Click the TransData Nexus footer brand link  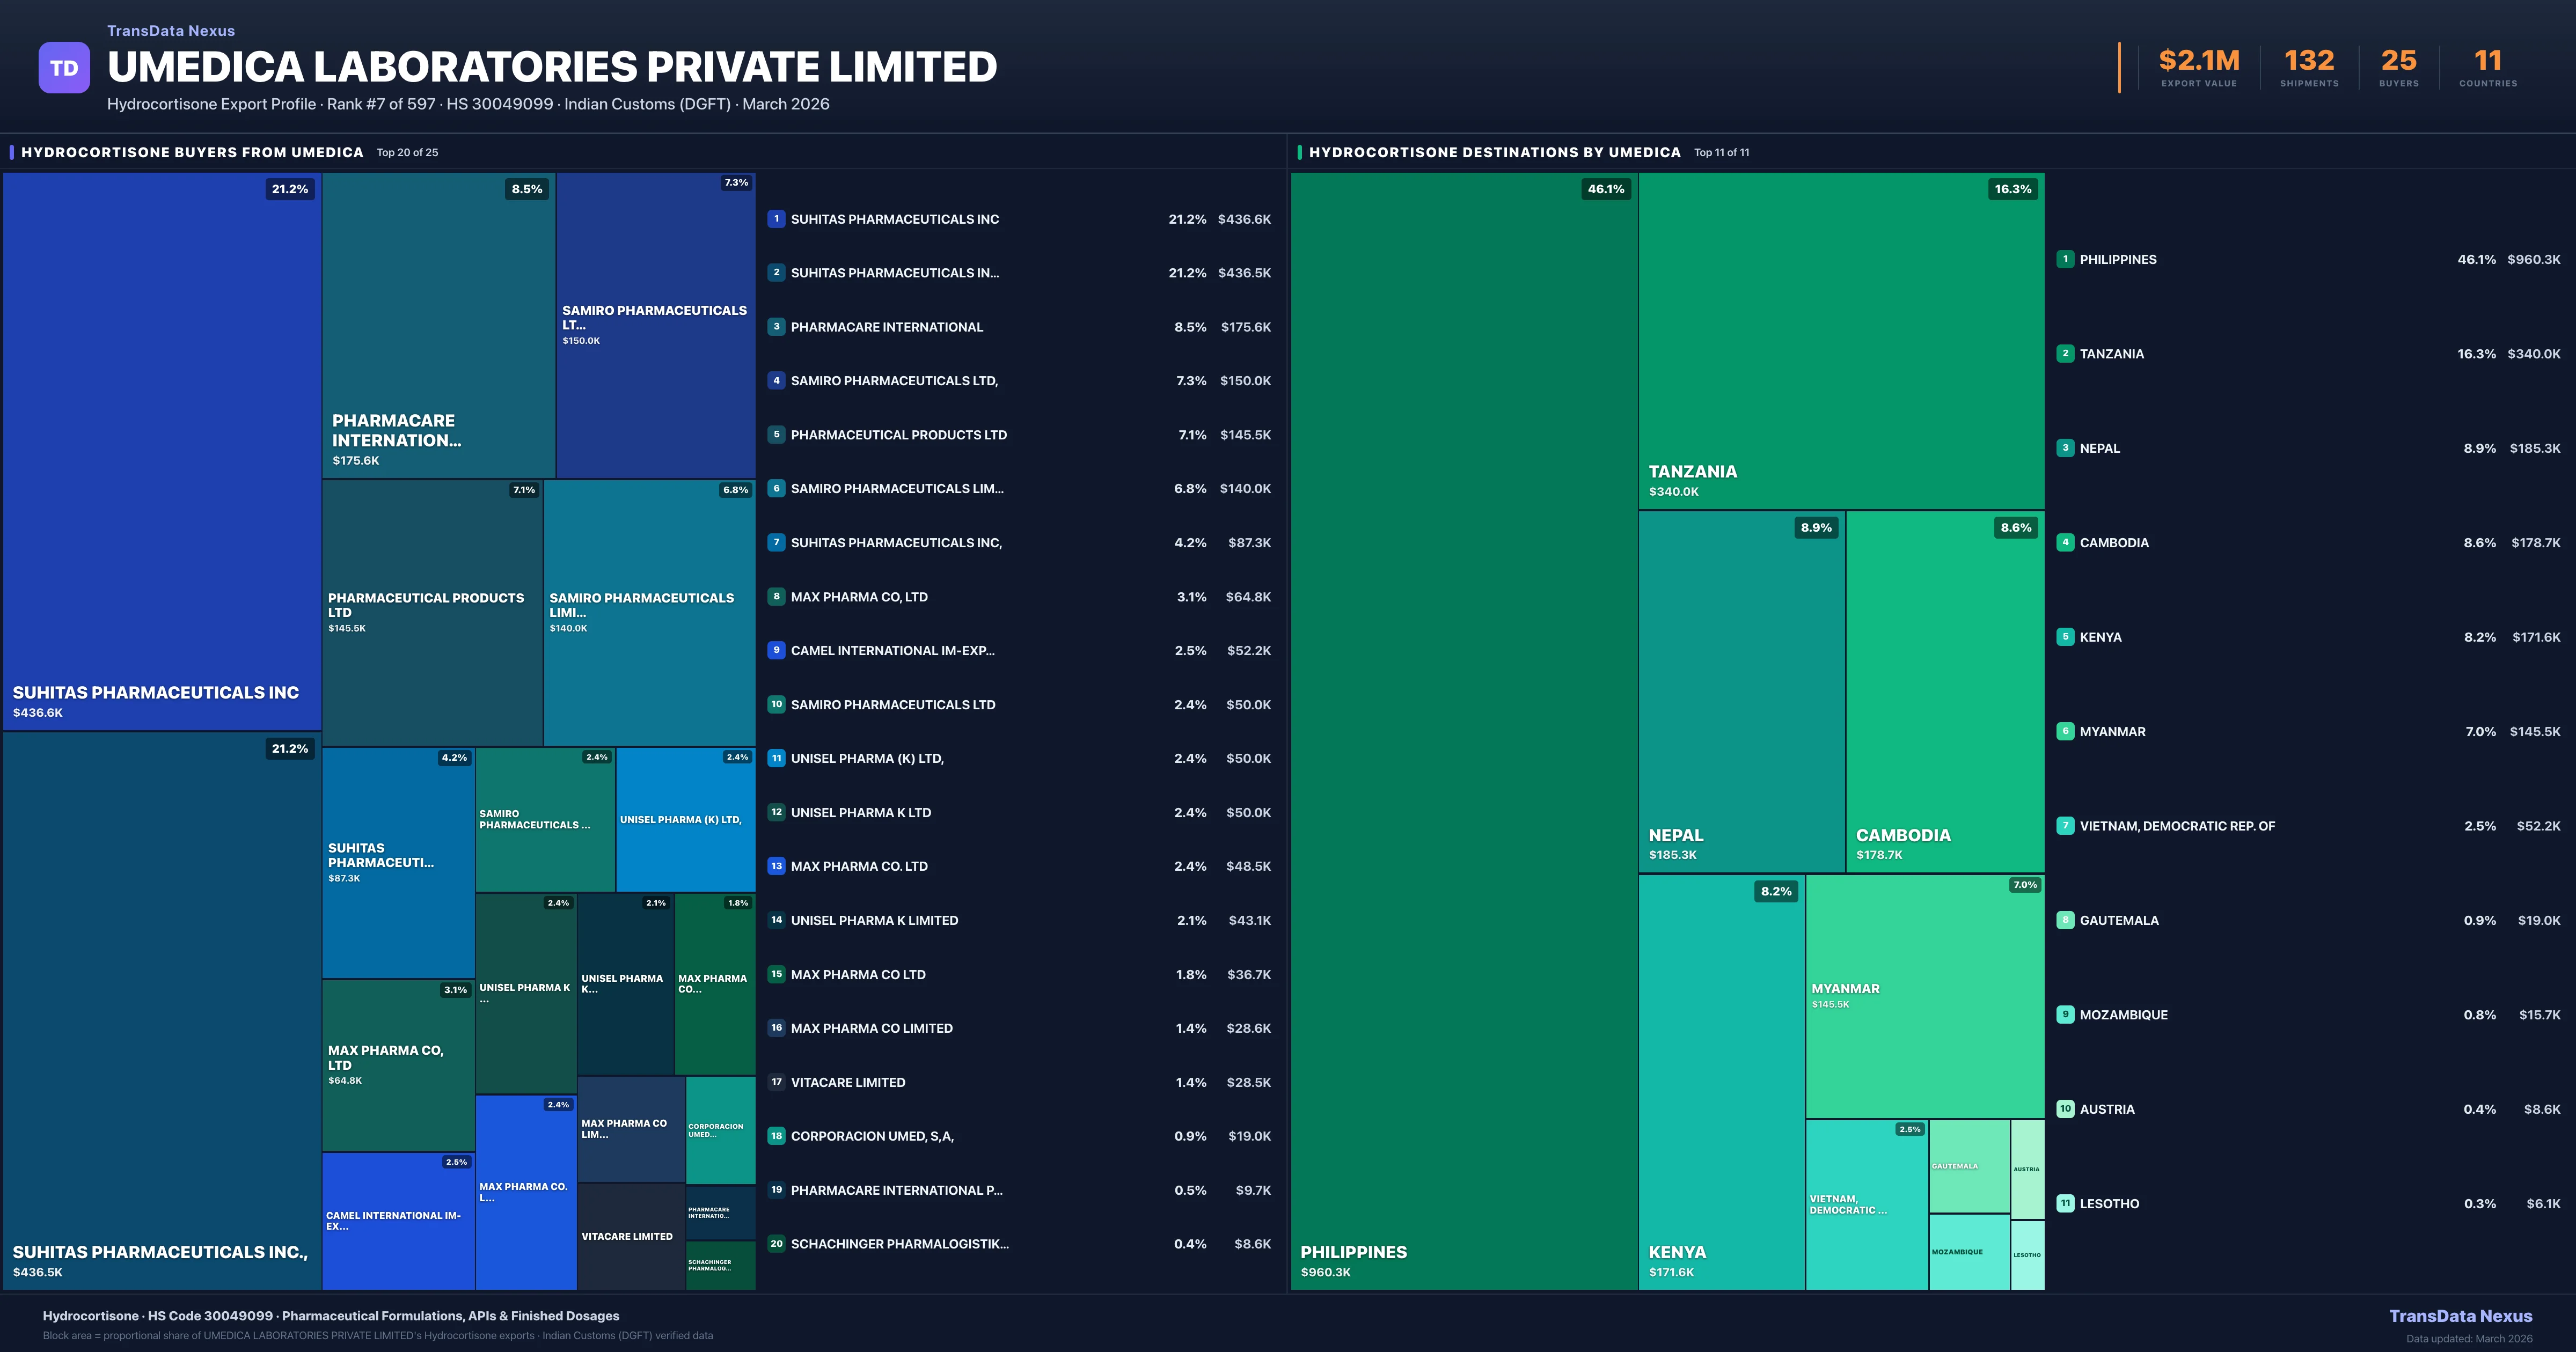2460,1316
